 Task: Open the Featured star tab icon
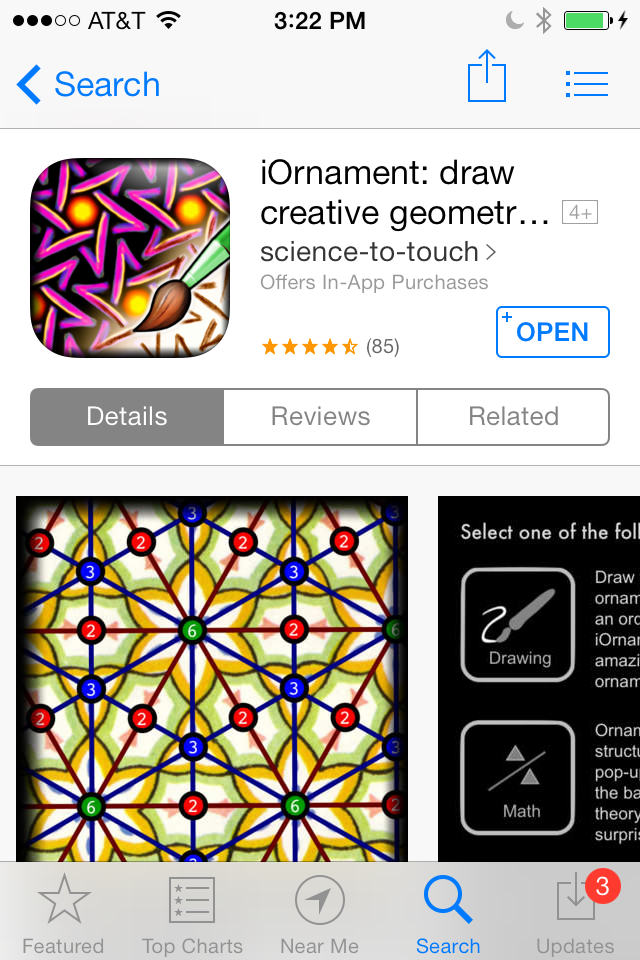64,899
